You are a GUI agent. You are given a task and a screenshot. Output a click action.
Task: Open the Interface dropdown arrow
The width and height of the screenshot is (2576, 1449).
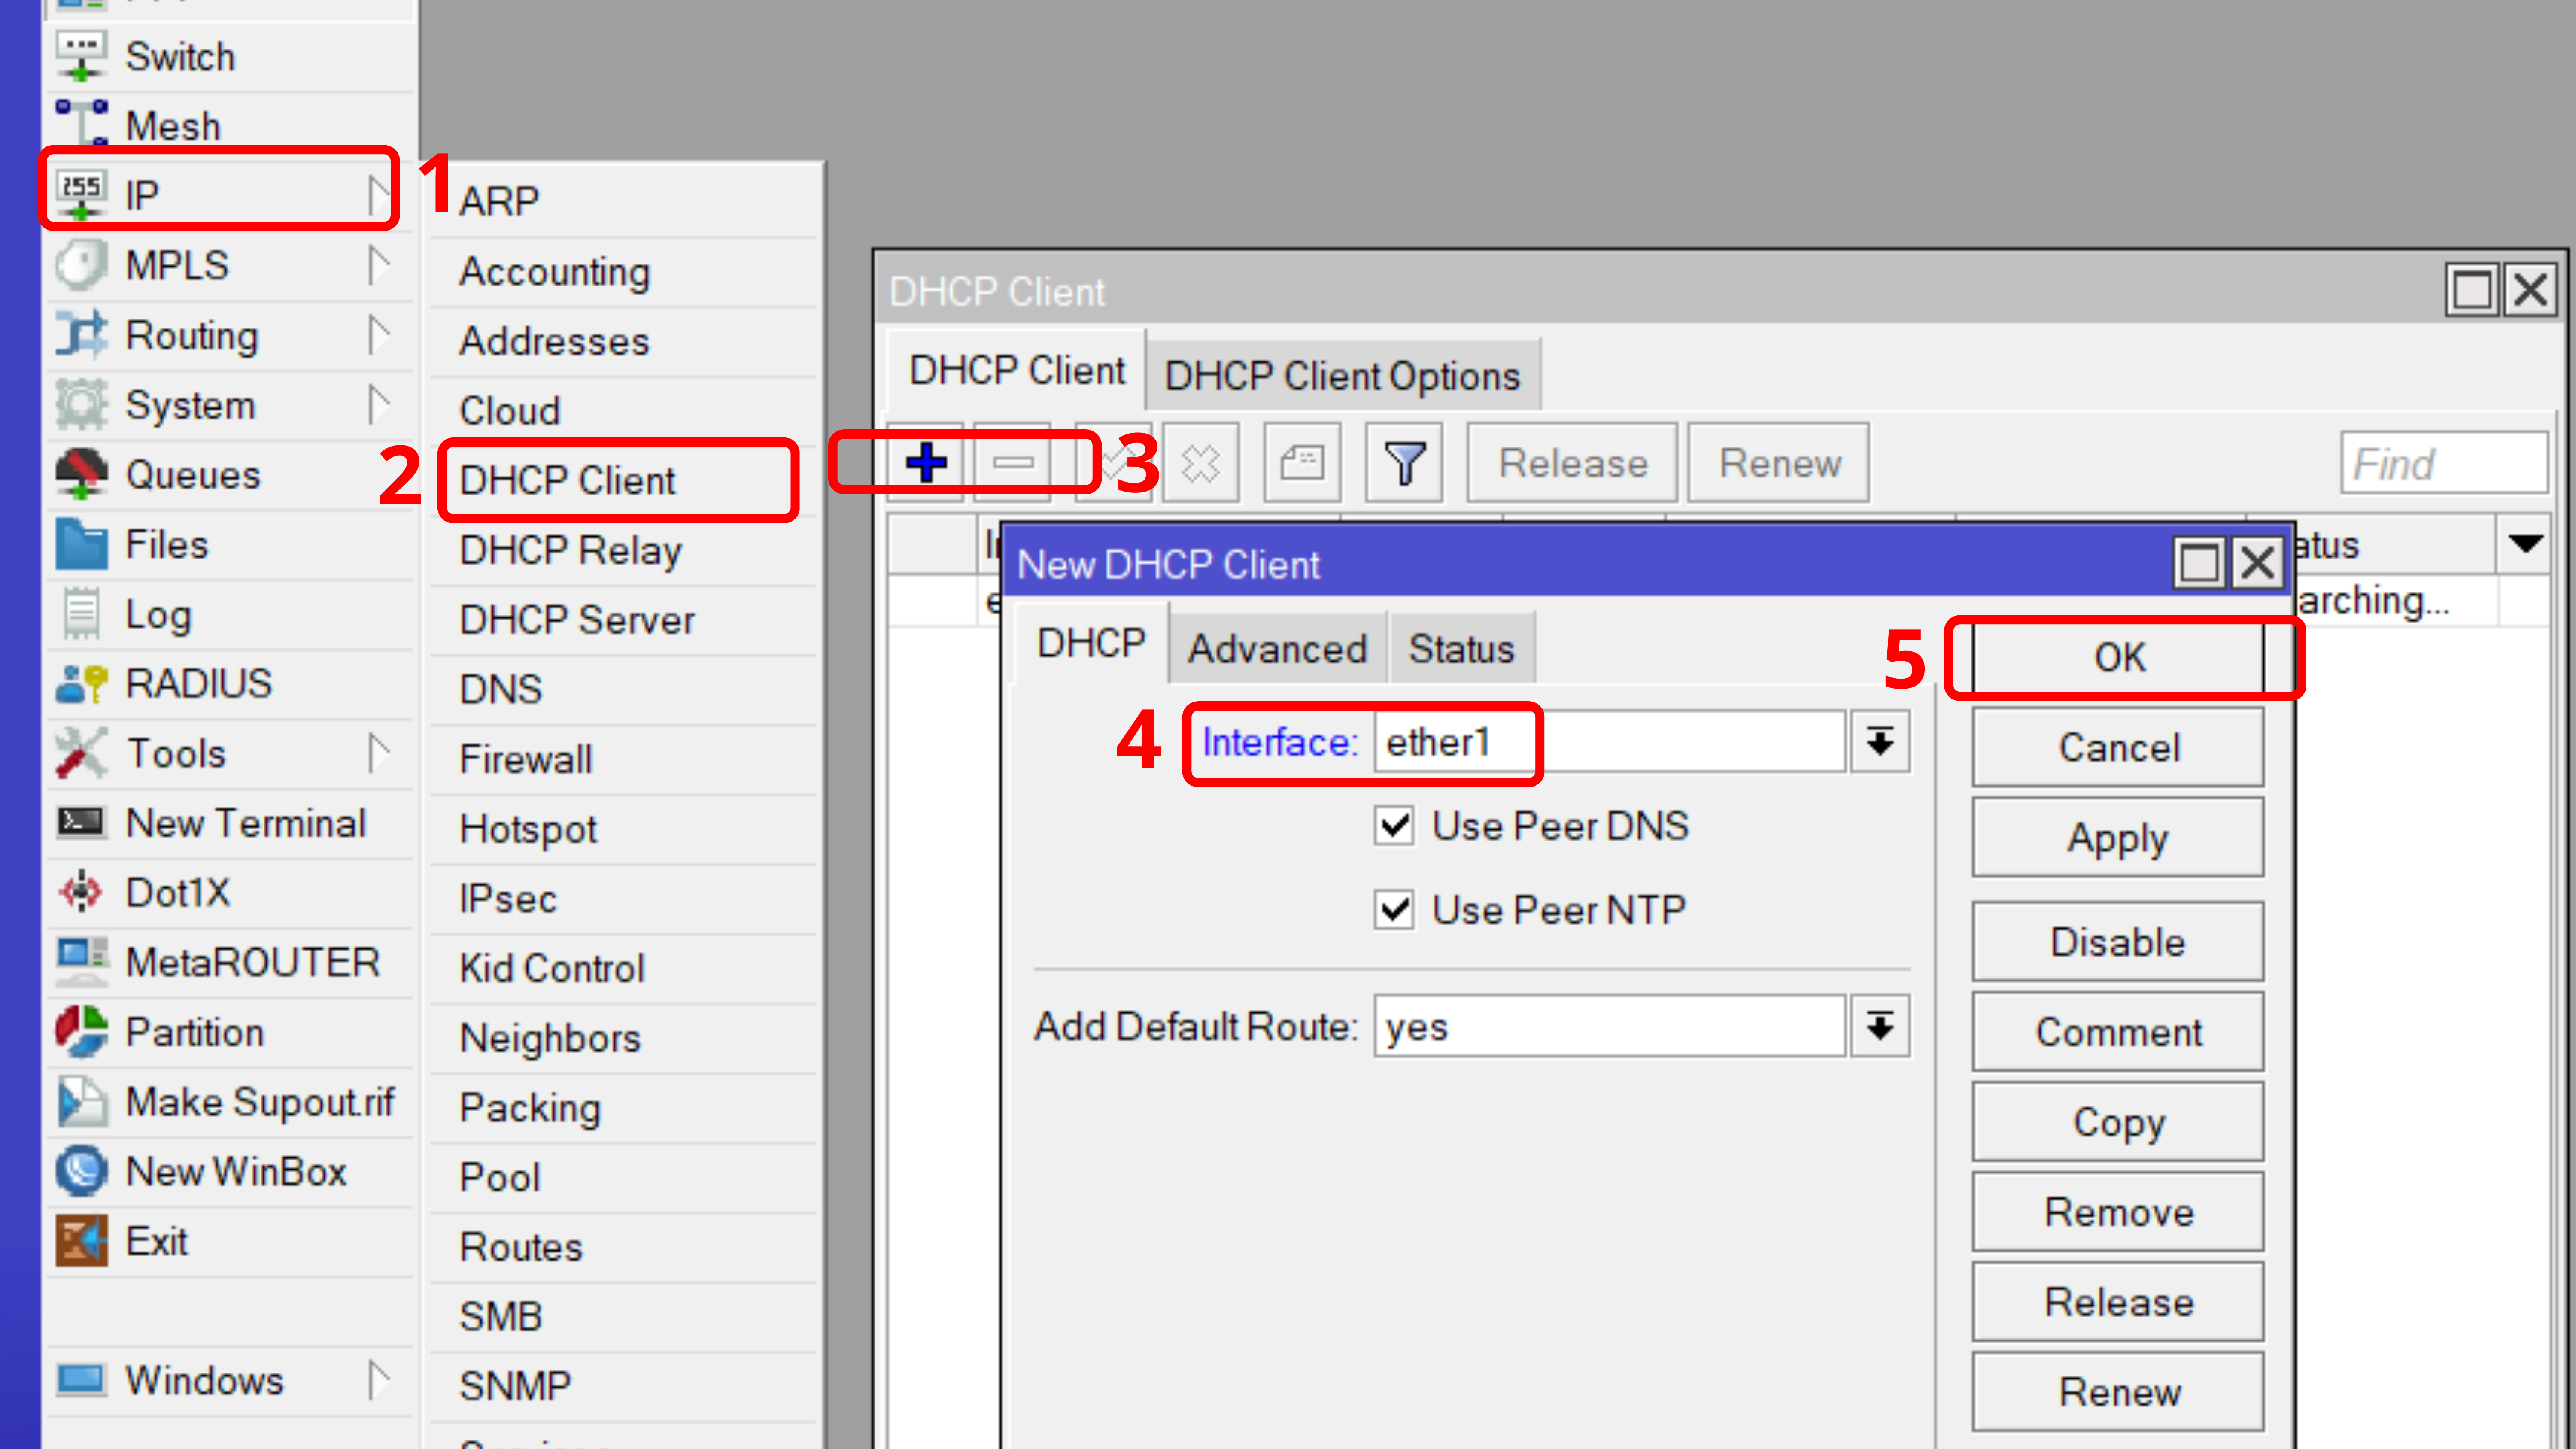point(1879,742)
